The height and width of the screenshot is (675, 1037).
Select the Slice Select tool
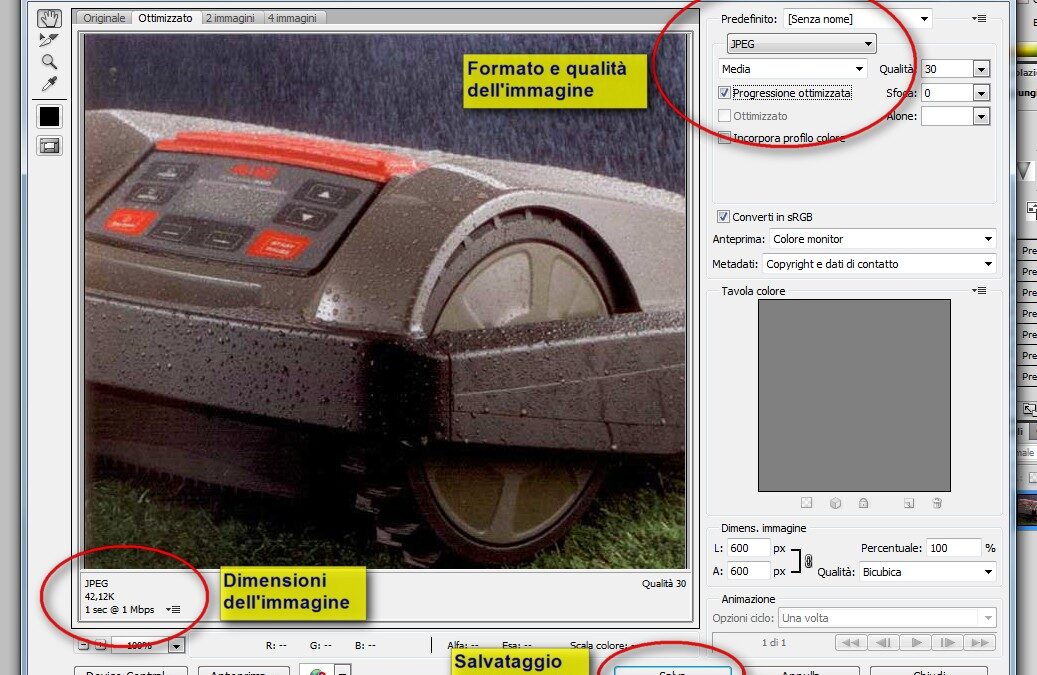tap(49, 40)
